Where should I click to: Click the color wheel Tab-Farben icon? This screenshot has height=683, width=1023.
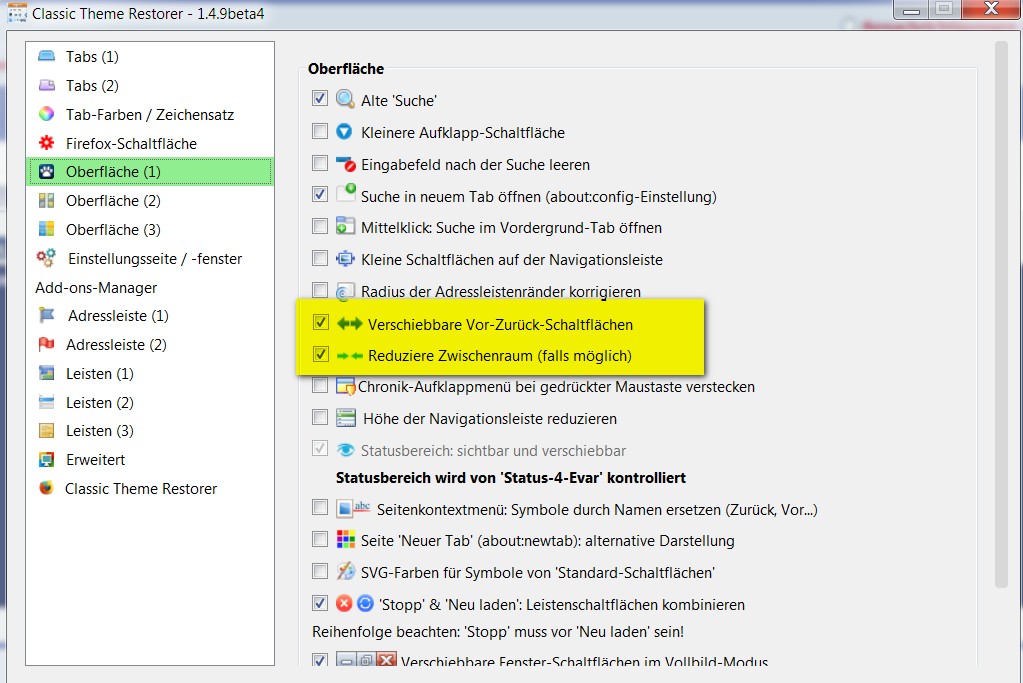tap(46, 114)
